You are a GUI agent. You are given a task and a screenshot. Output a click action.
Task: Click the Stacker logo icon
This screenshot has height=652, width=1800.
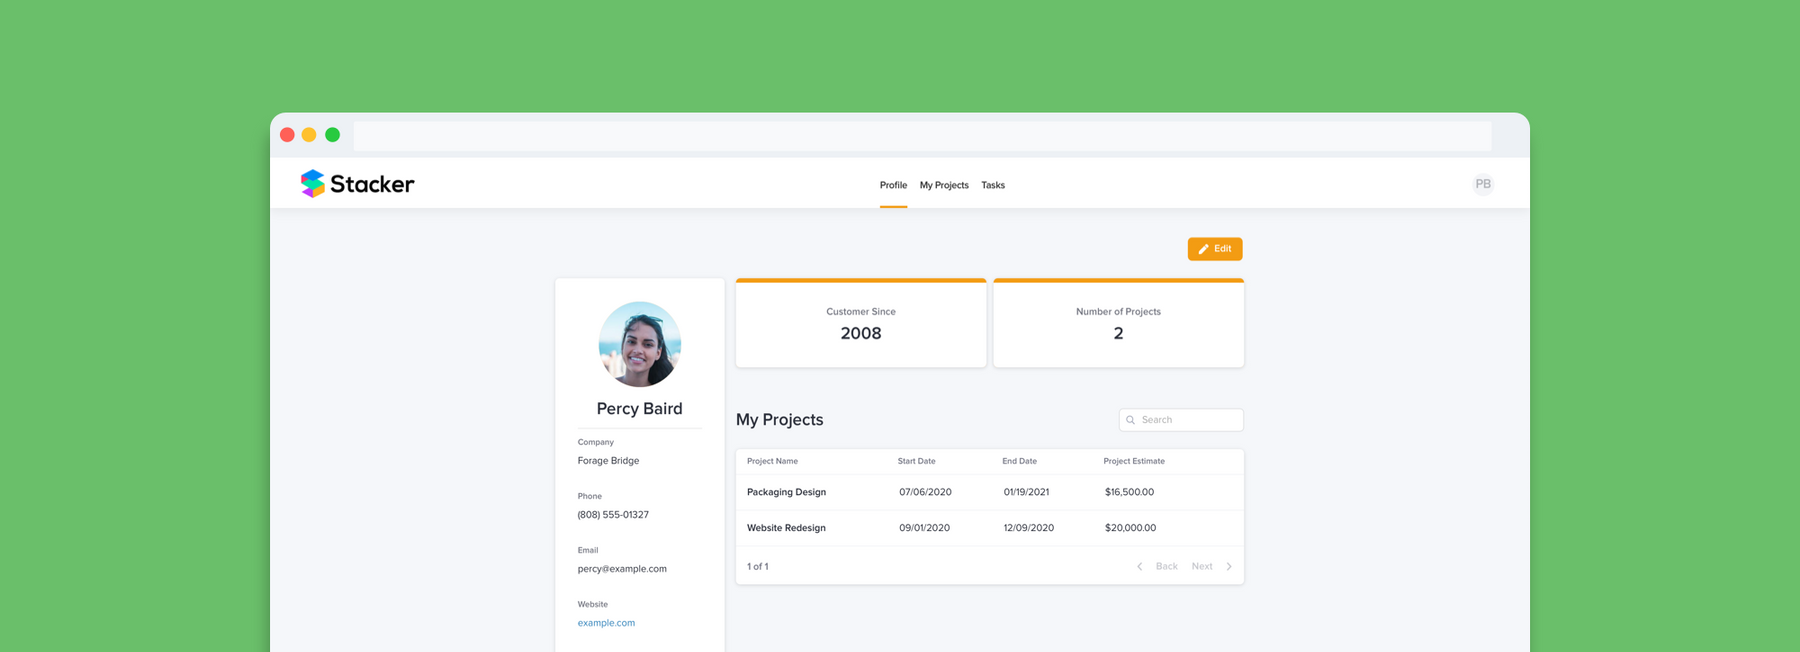click(x=313, y=183)
